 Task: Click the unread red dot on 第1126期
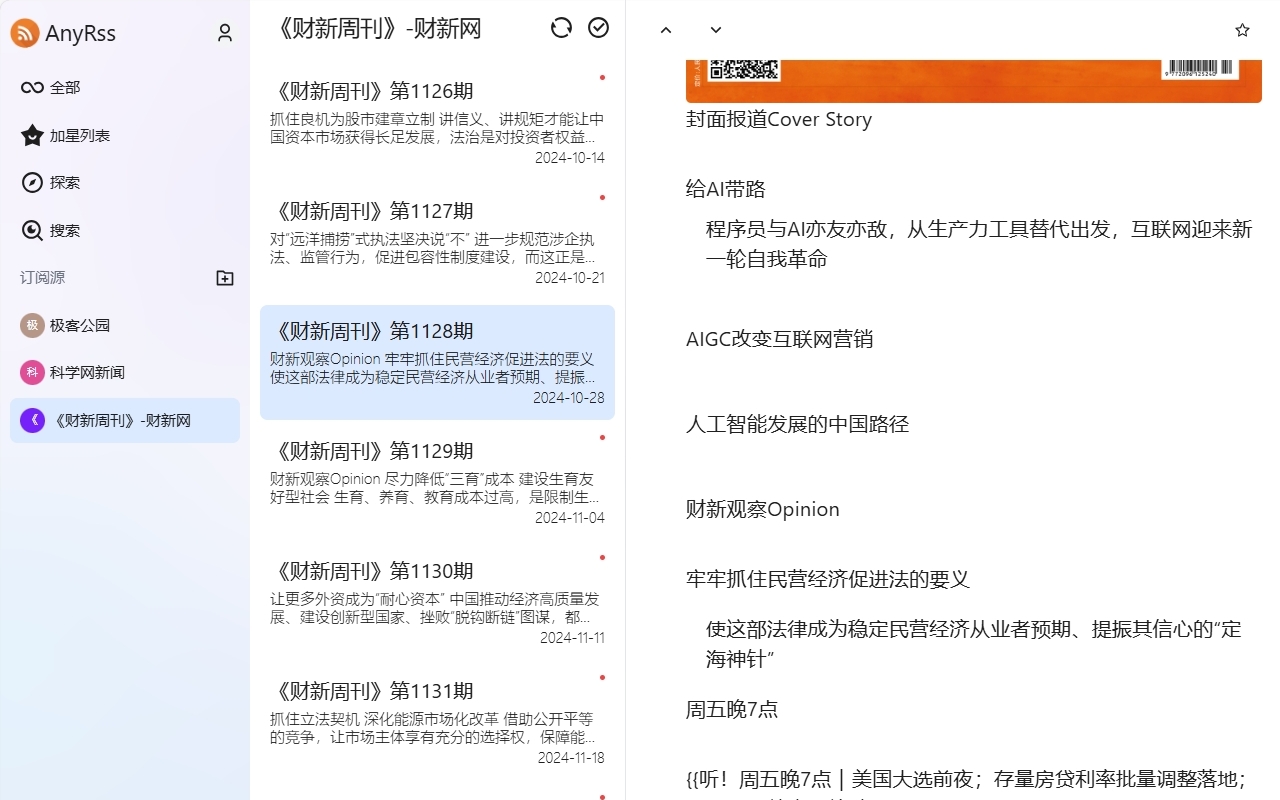[602, 77]
